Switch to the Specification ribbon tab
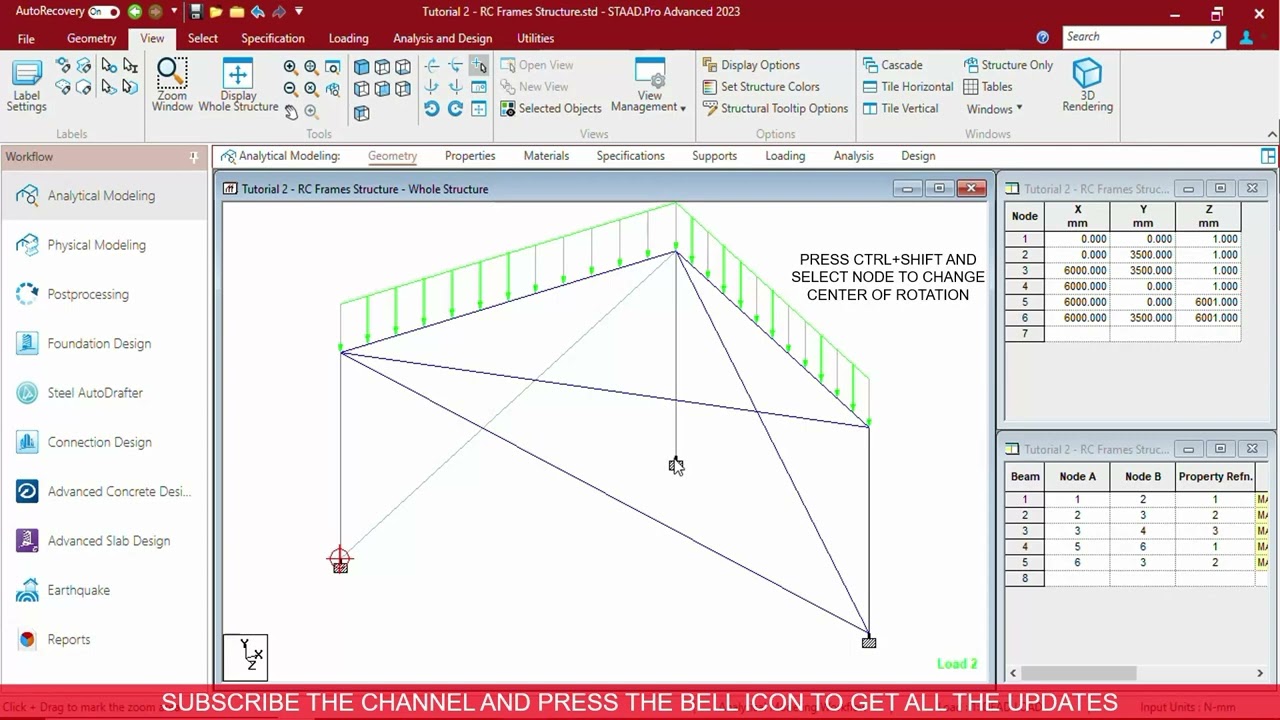Image resolution: width=1280 pixels, height=720 pixels. click(273, 38)
